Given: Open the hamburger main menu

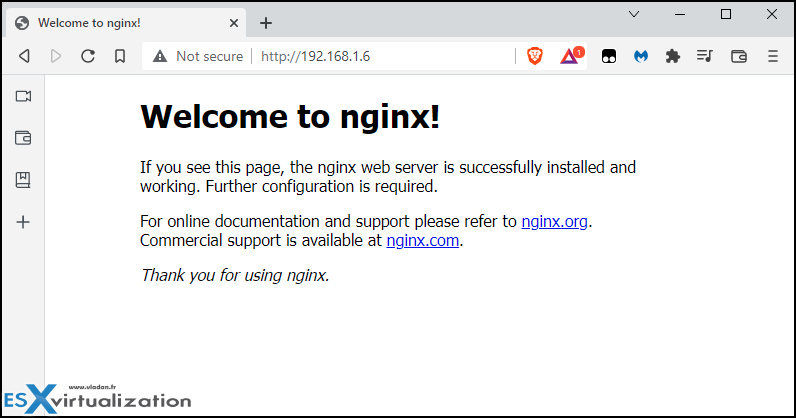Looking at the screenshot, I should pos(773,56).
